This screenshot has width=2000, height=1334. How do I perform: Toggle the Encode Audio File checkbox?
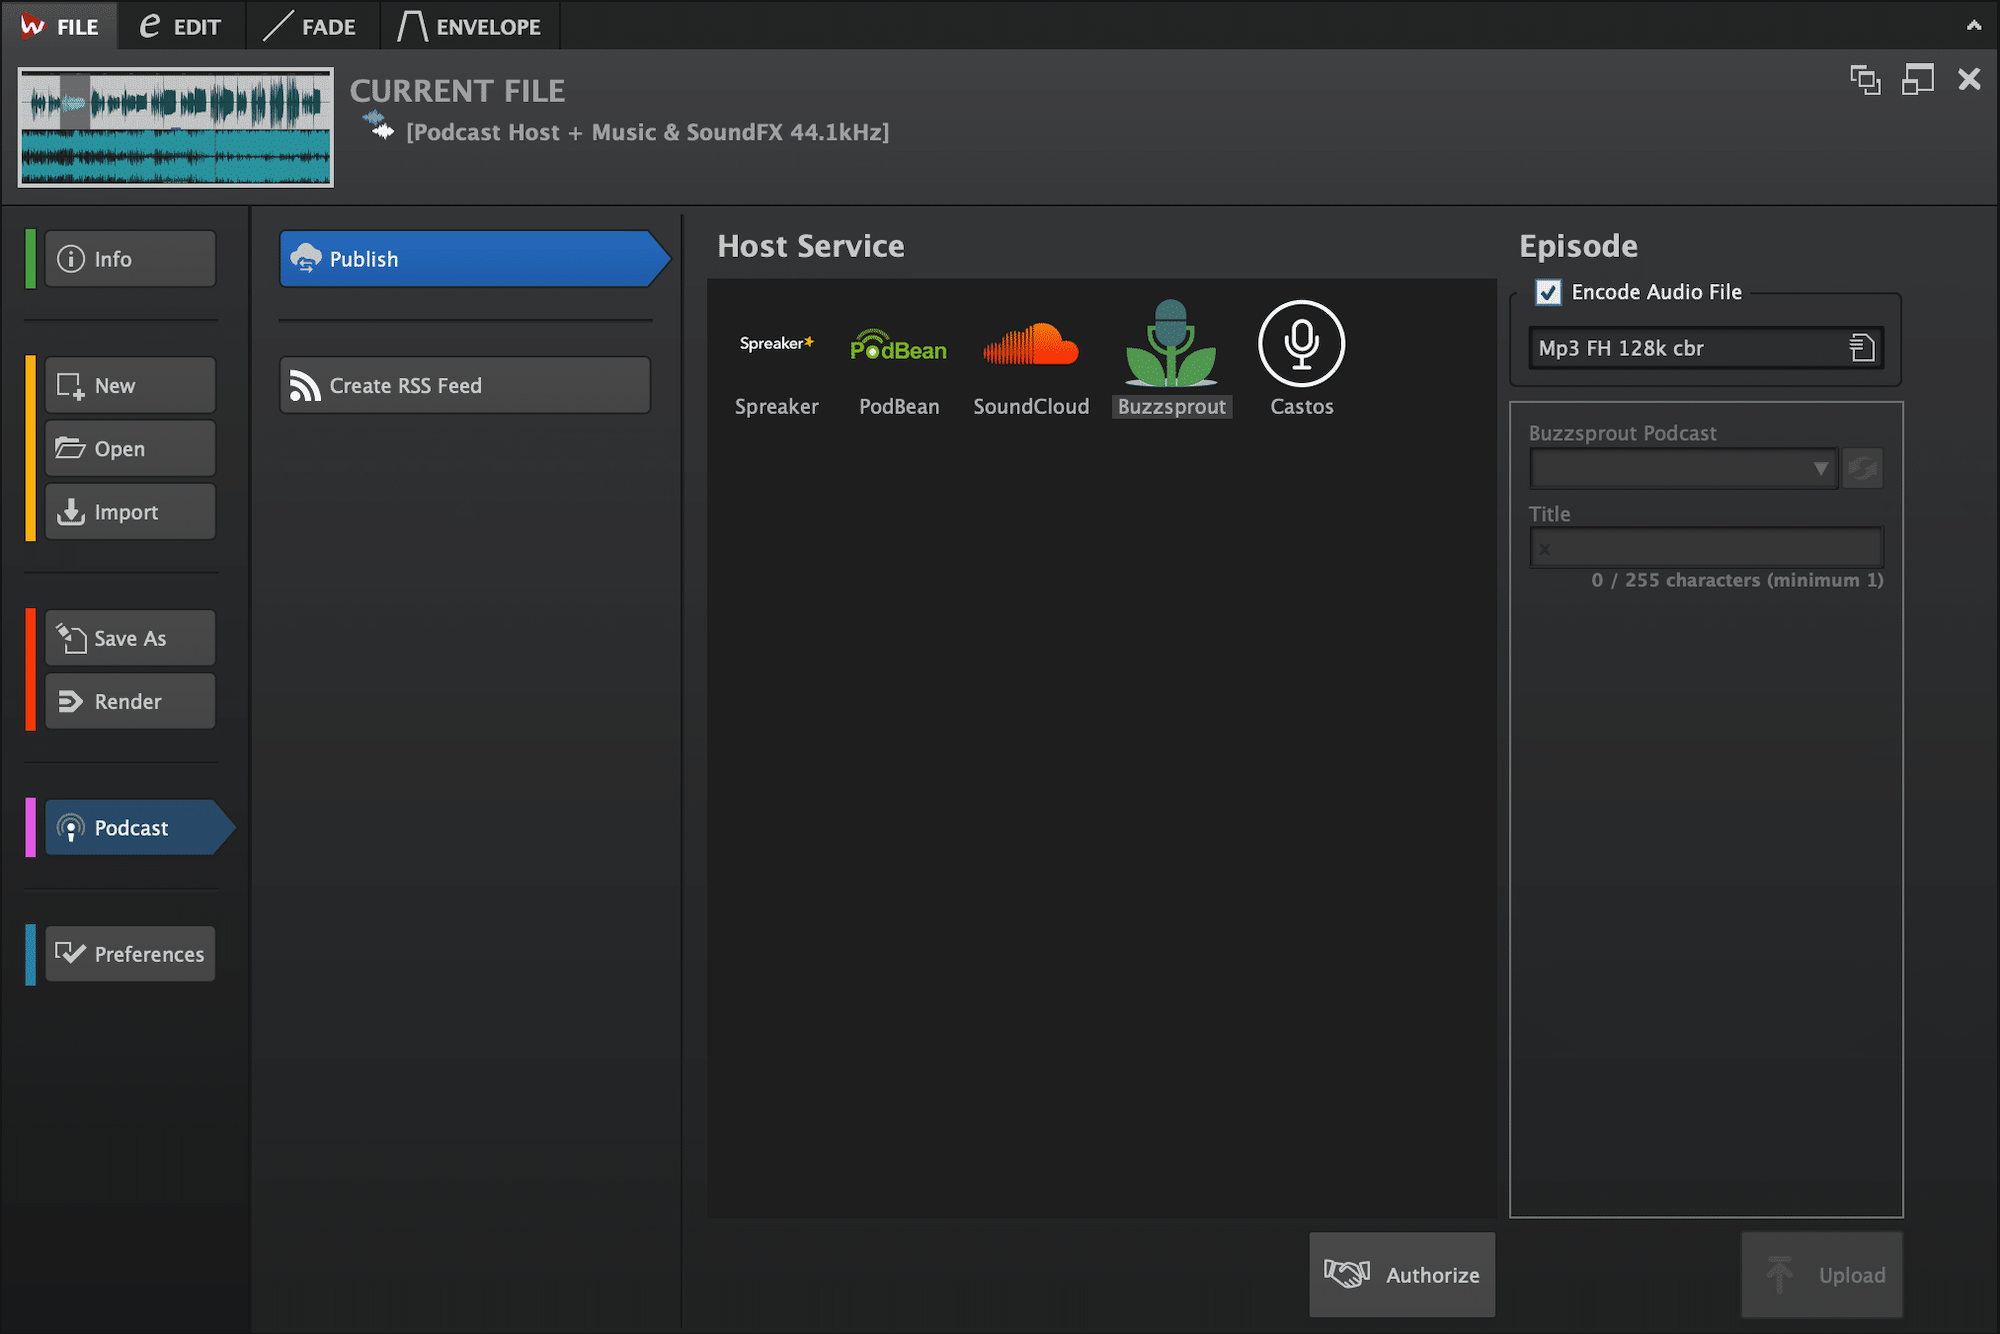pyautogui.click(x=1549, y=292)
